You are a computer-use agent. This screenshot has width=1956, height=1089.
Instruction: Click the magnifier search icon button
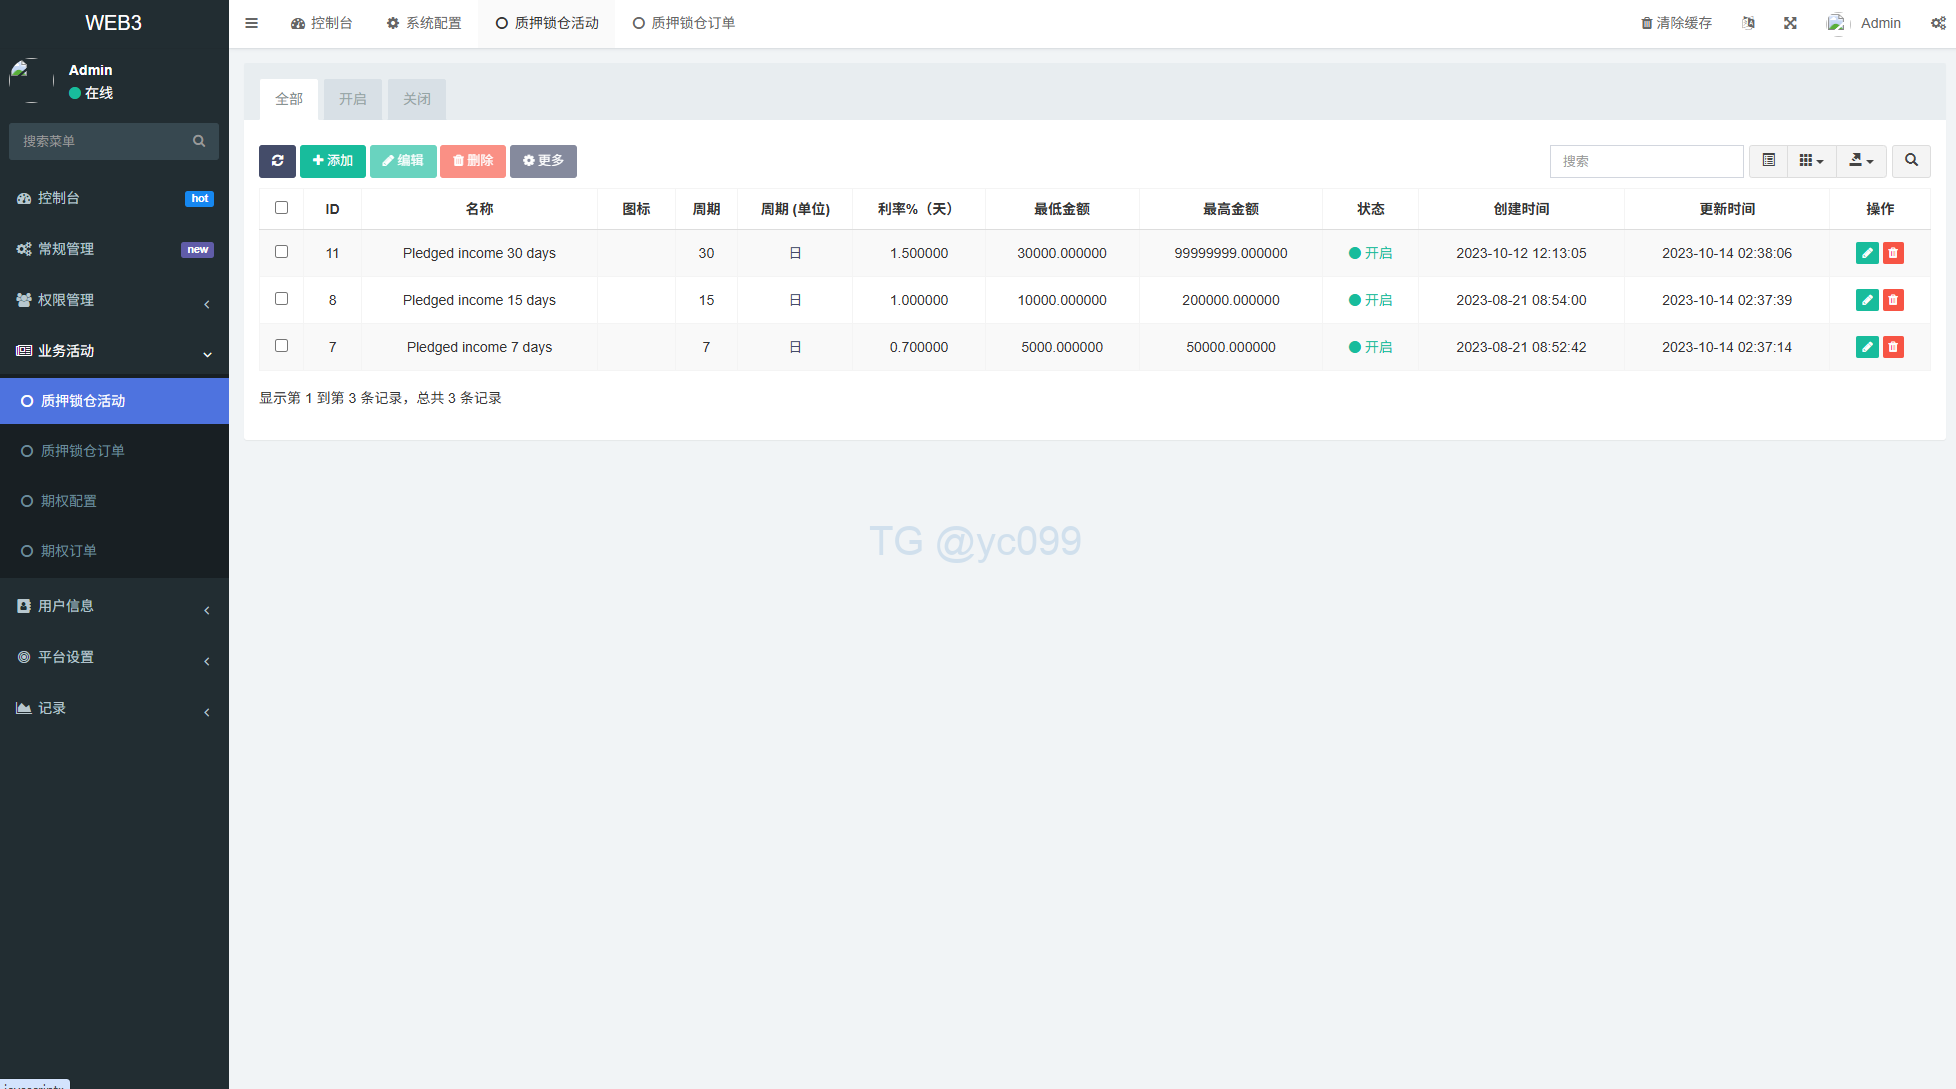[x=1911, y=161]
